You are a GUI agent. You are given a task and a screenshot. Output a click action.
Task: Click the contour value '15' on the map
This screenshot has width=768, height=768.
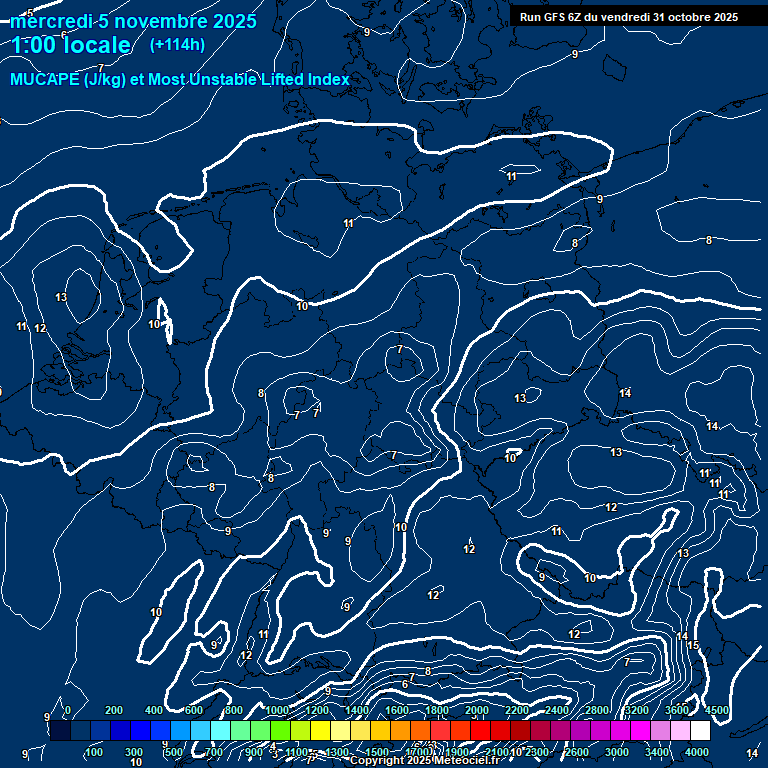coord(694,646)
